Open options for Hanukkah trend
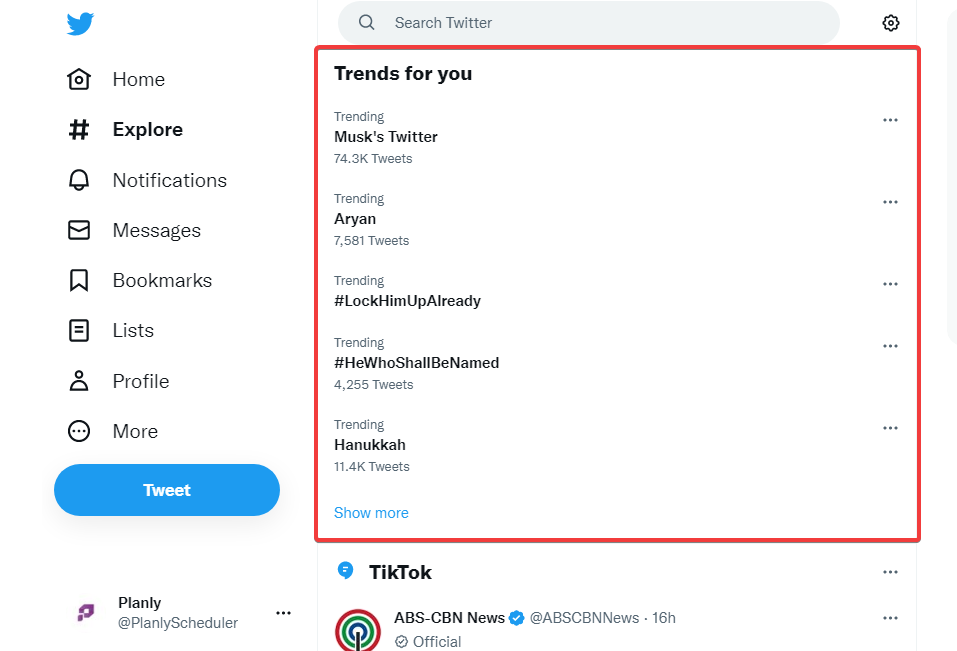Screen dimensions: 957x651 tap(890, 428)
